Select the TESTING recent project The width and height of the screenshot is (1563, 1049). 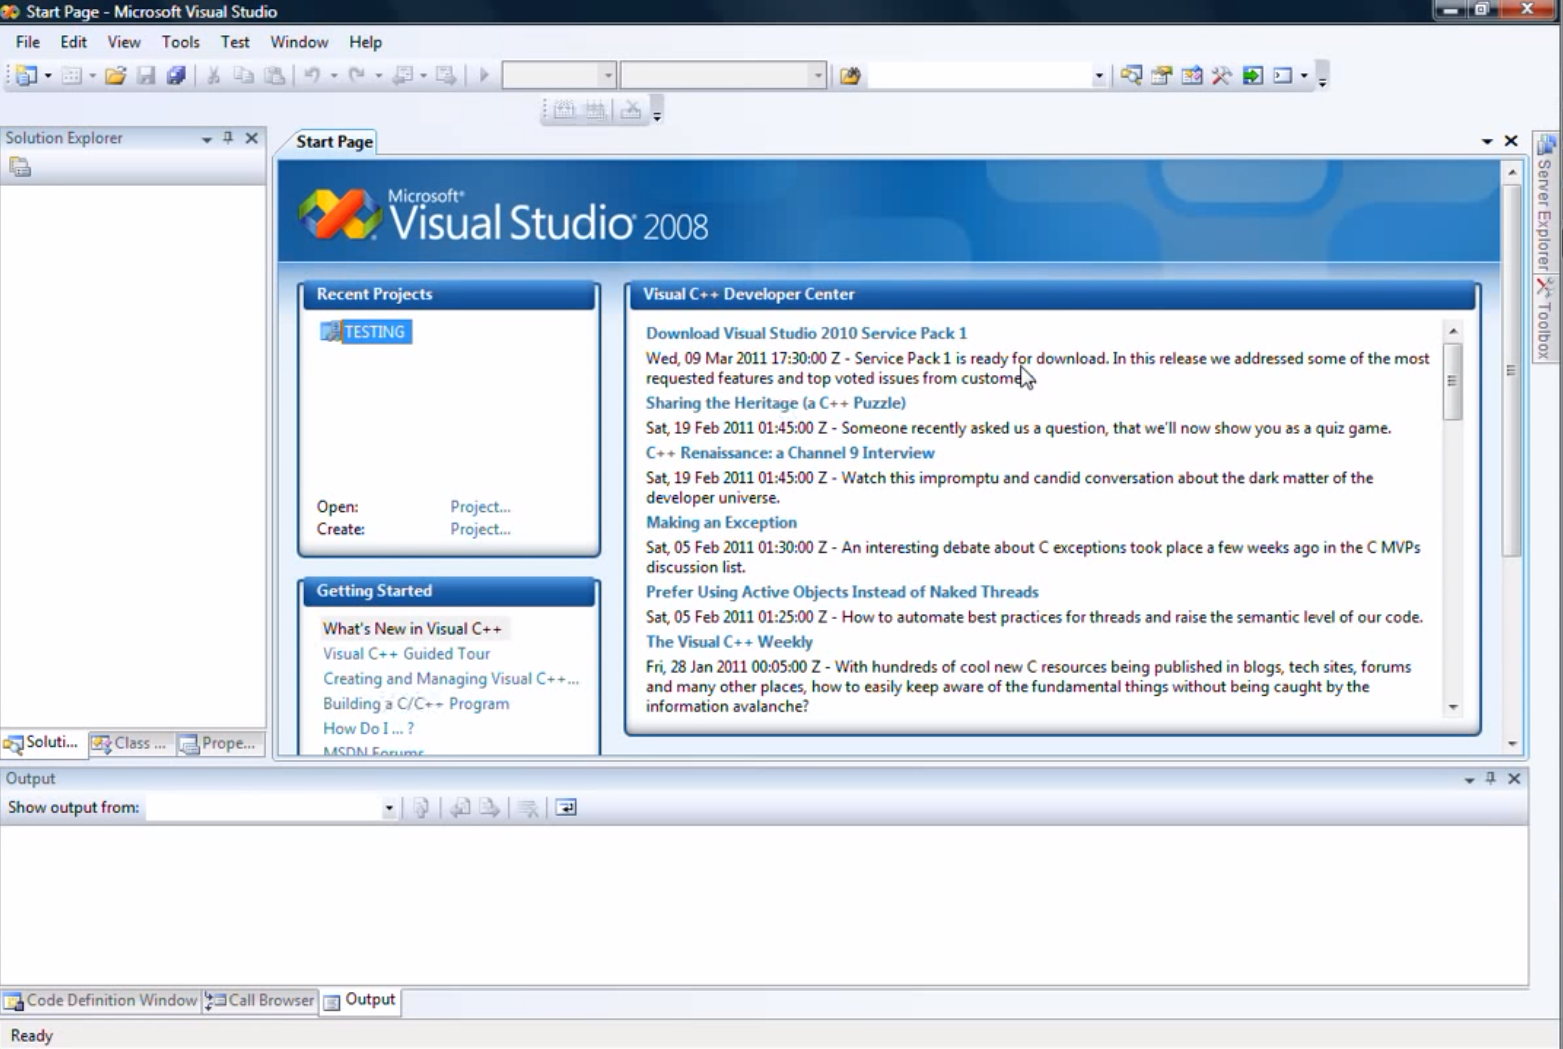pos(375,331)
